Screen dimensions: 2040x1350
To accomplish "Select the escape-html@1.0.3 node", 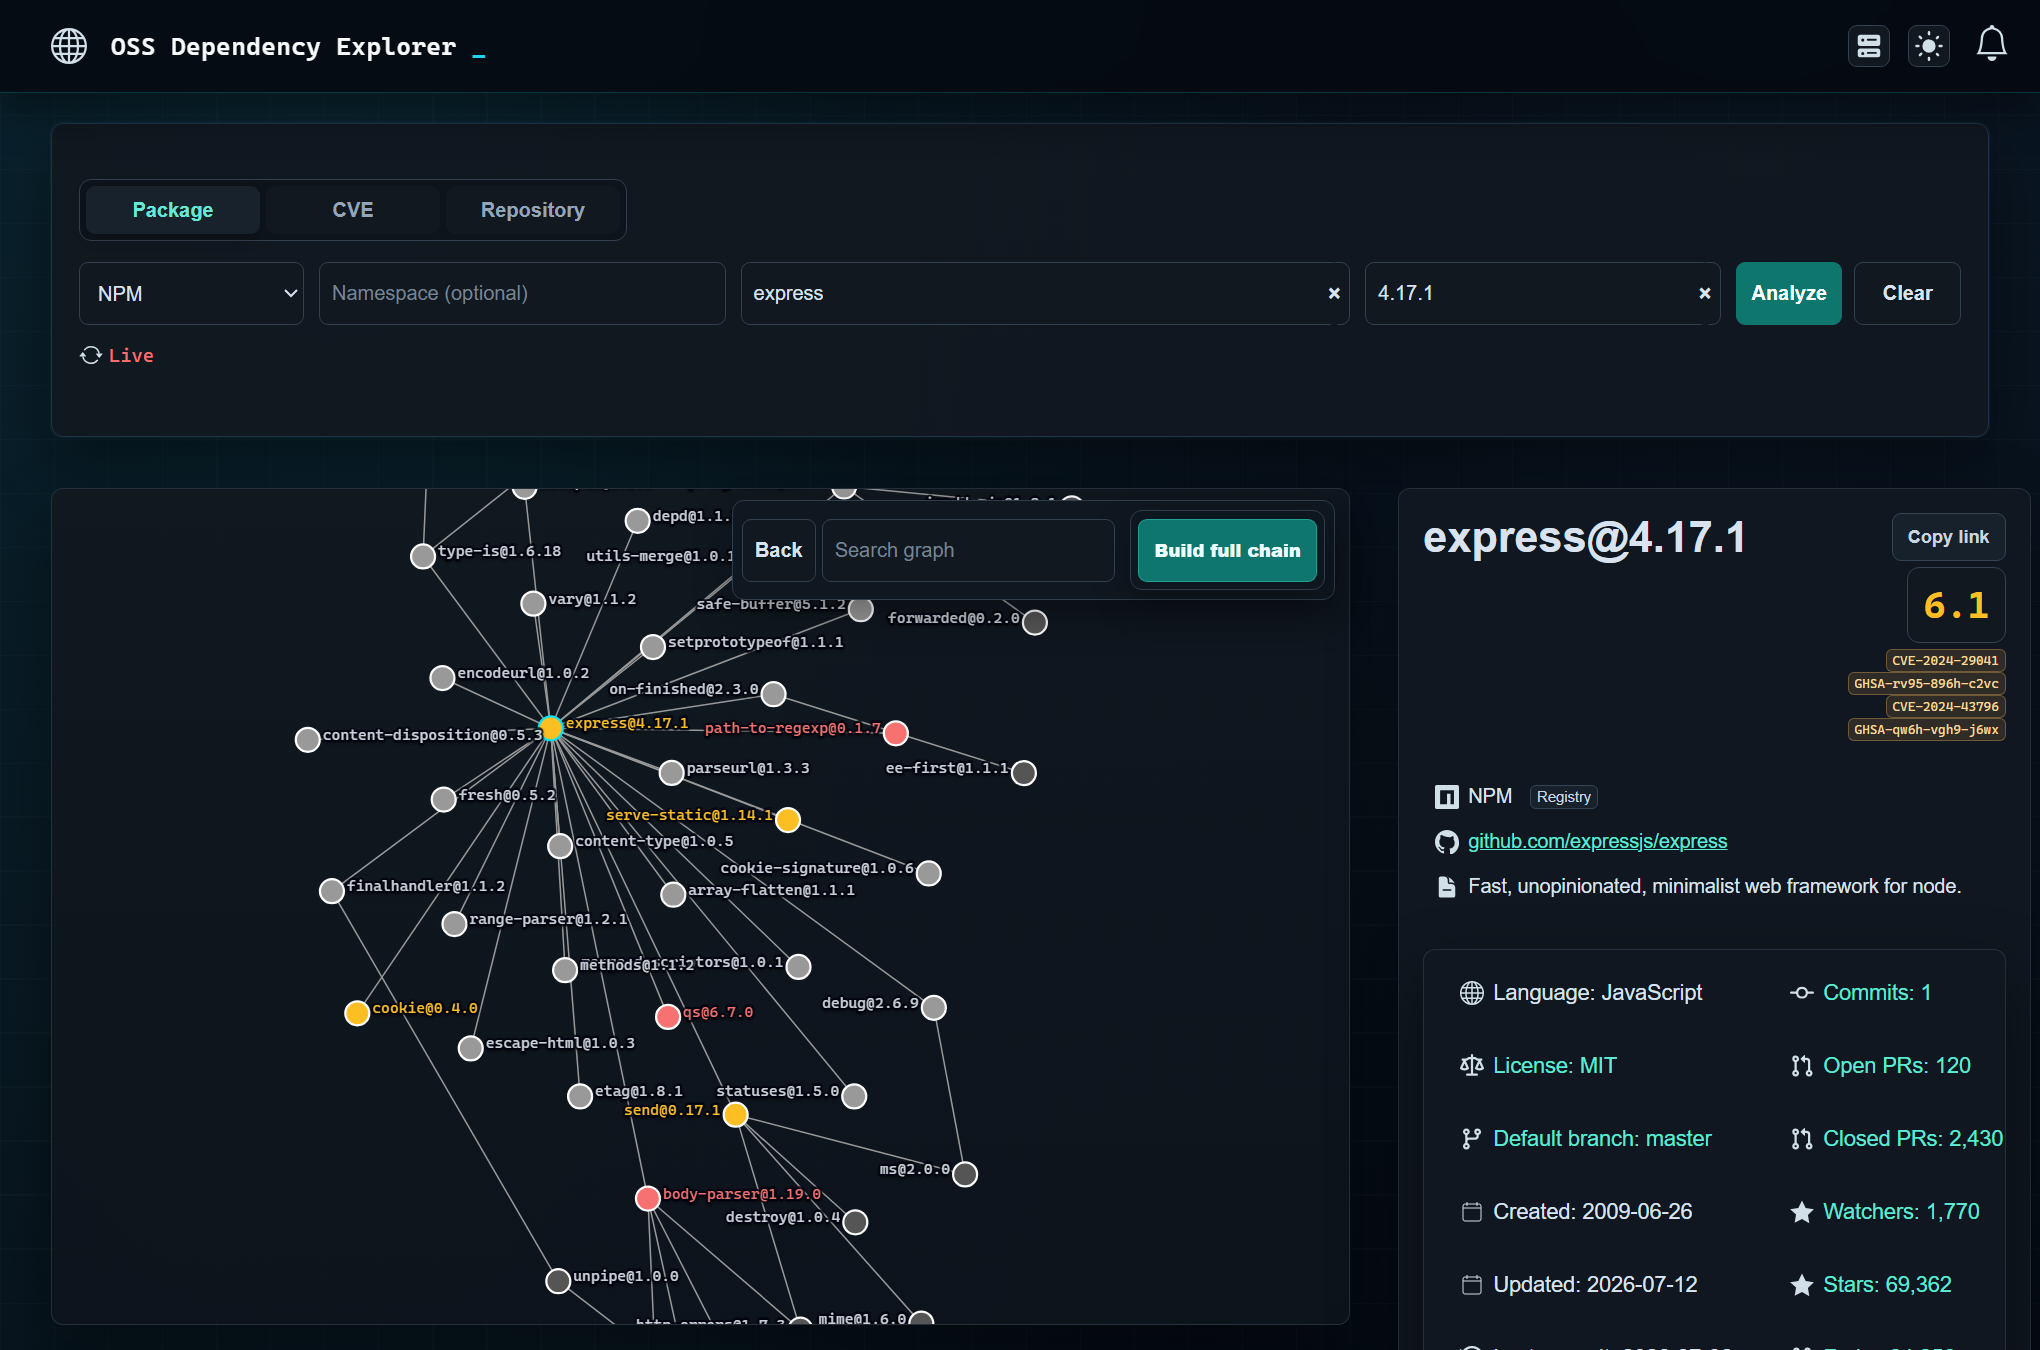I will (471, 1048).
